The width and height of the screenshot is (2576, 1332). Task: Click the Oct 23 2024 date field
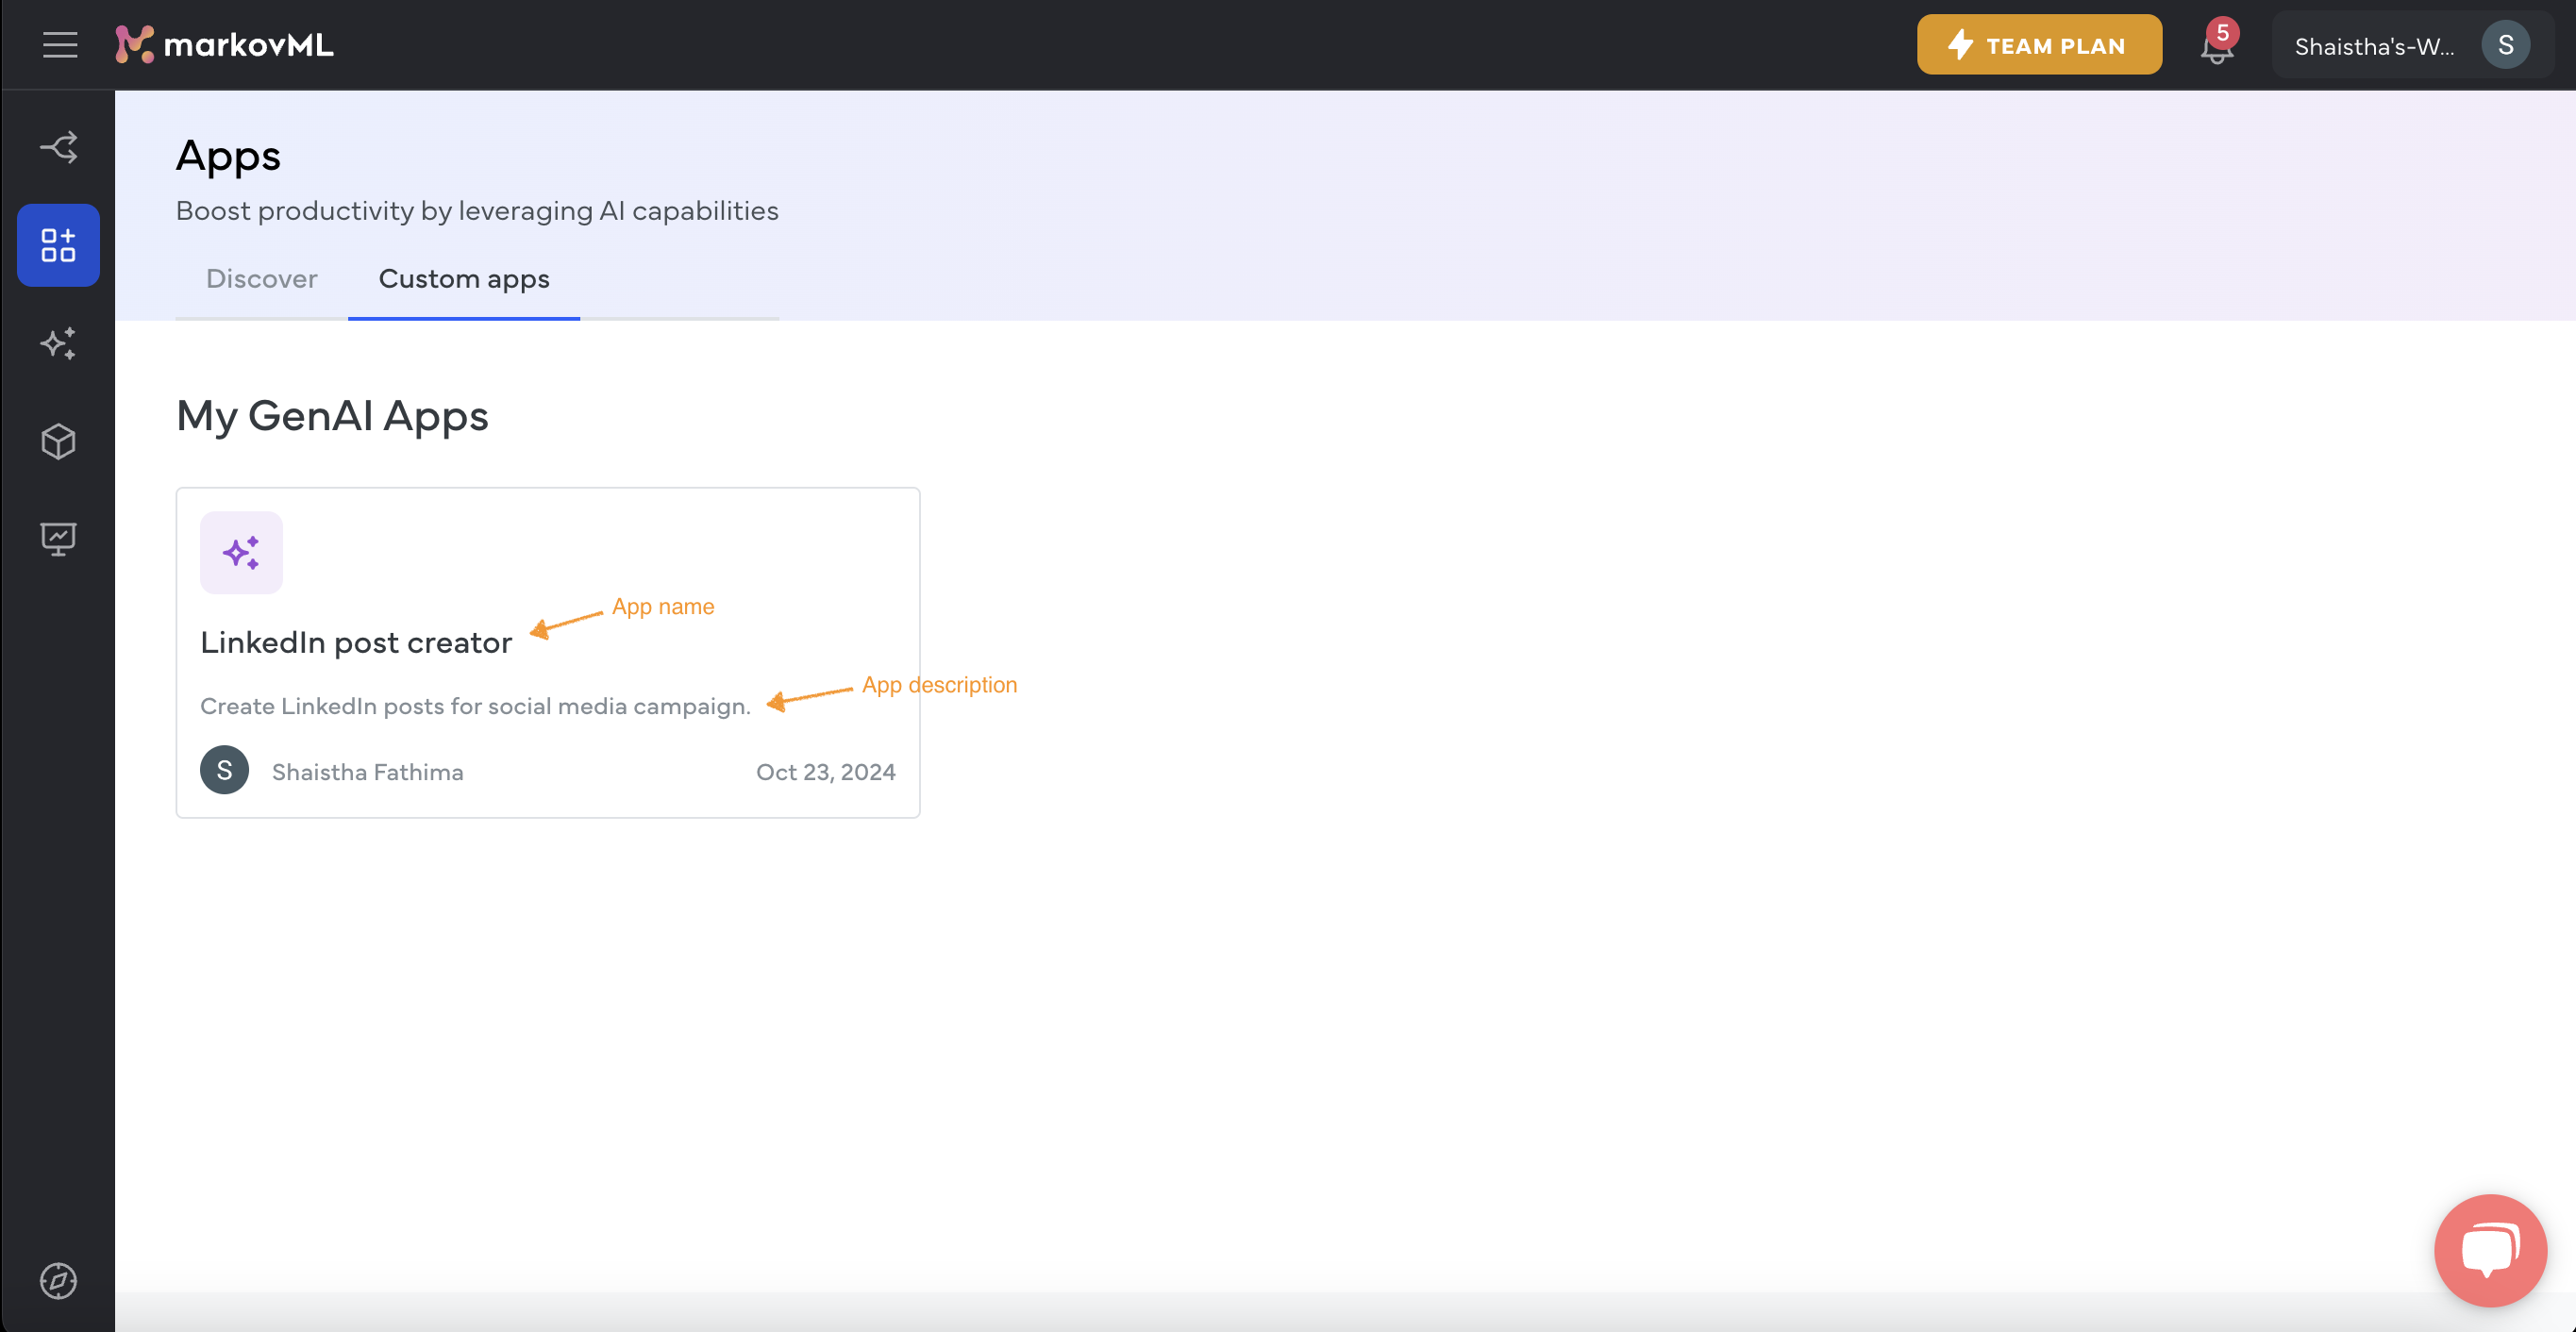click(x=826, y=772)
